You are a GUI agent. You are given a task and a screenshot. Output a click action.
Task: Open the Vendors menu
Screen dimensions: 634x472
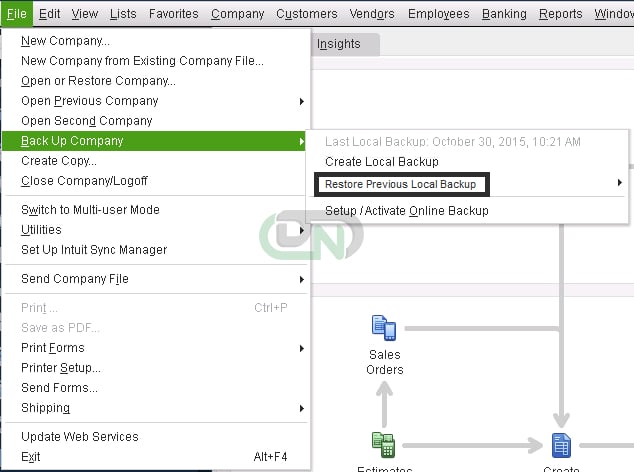pos(372,14)
